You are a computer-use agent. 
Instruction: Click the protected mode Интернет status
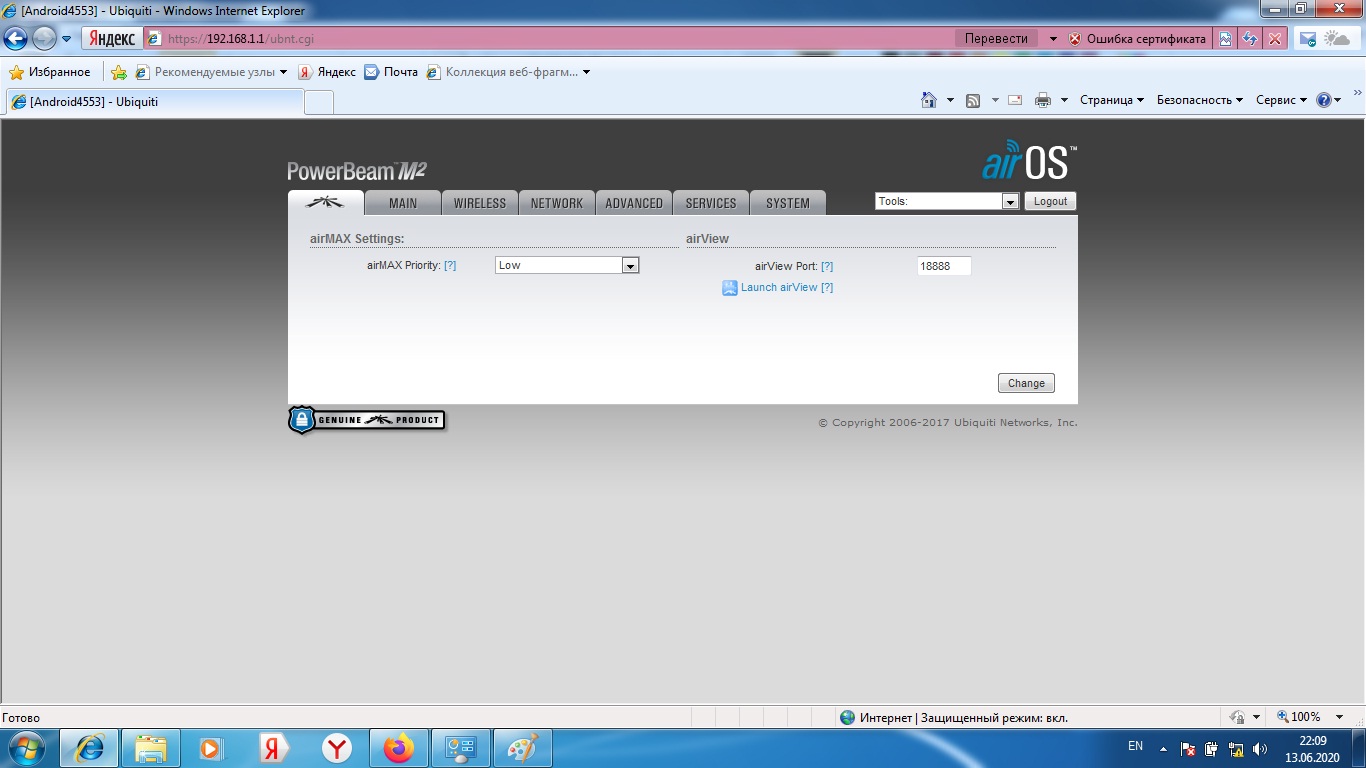click(954, 718)
